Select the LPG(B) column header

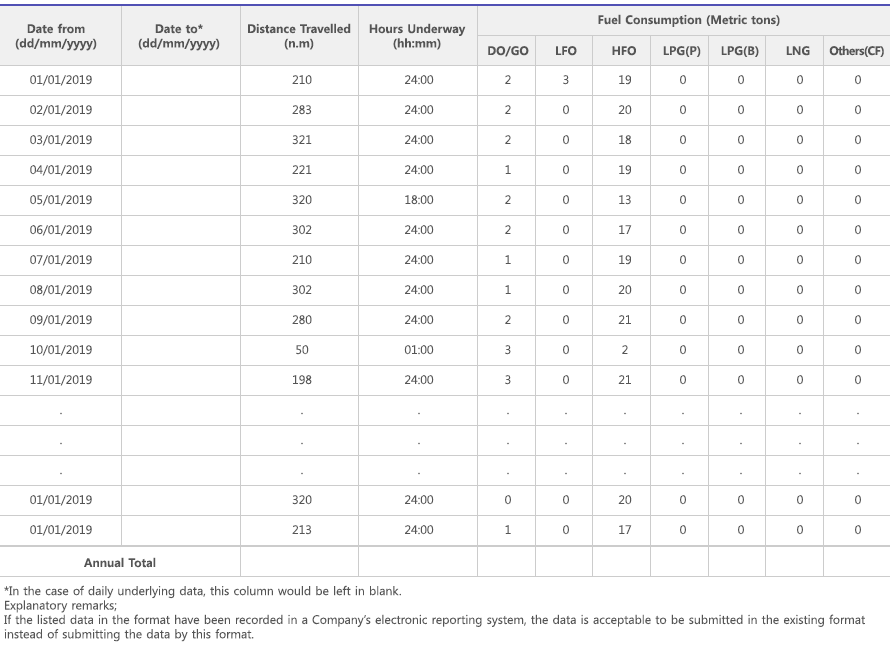[x=739, y=51]
